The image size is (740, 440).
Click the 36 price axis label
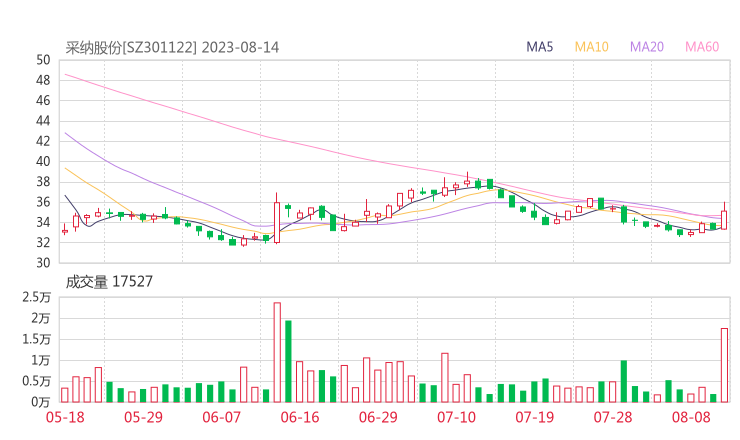[43, 202]
